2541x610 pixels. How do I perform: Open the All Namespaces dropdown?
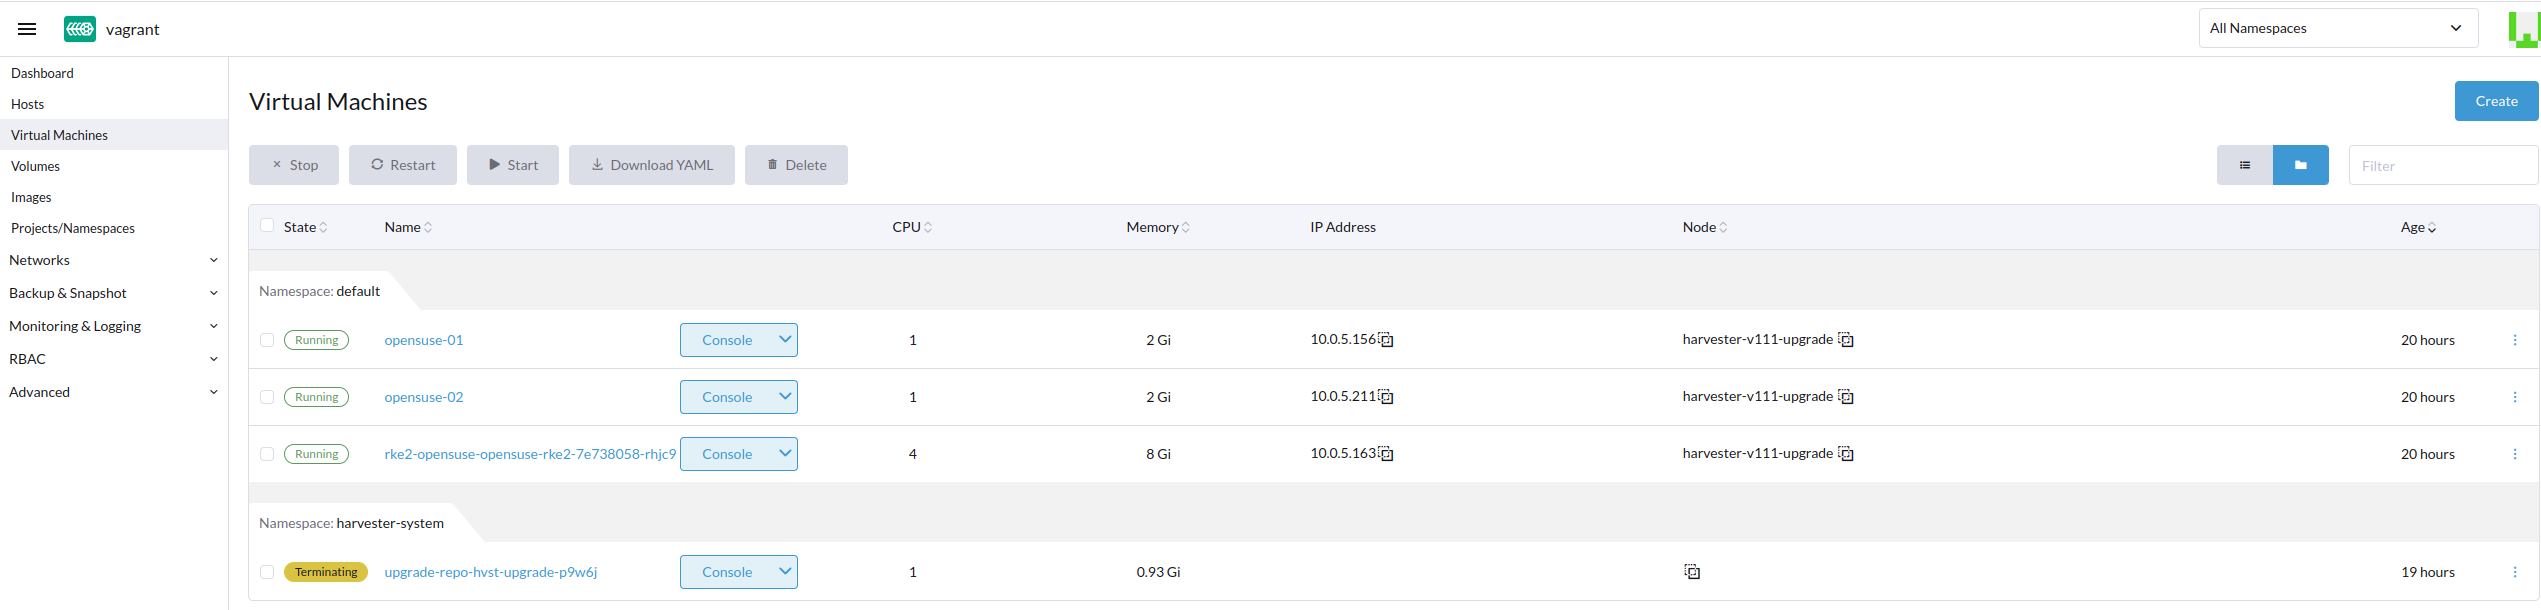point(2337,27)
